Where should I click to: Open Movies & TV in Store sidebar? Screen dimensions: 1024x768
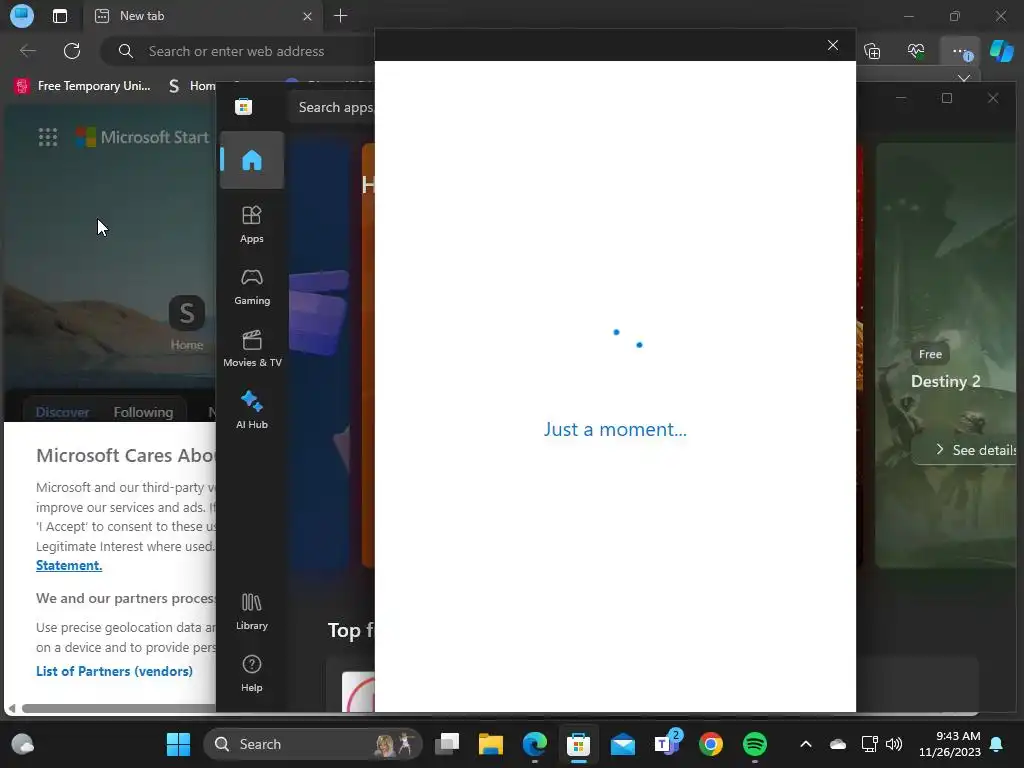(x=251, y=349)
